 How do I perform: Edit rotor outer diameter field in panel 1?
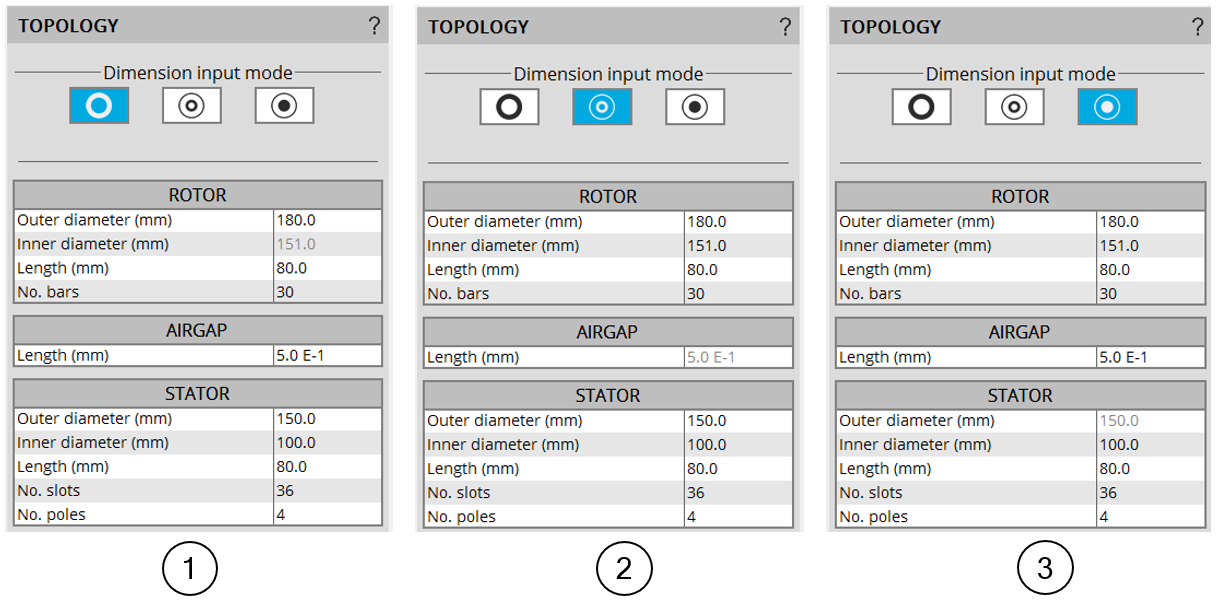pyautogui.click(x=327, y=220)
